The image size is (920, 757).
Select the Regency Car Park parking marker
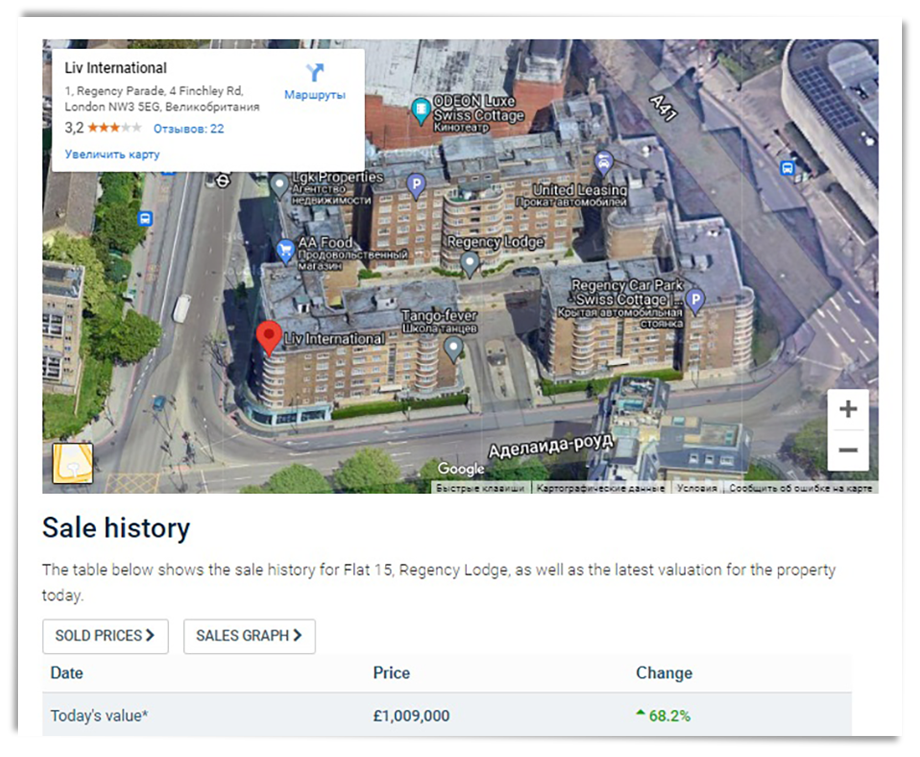coord(694,299)
